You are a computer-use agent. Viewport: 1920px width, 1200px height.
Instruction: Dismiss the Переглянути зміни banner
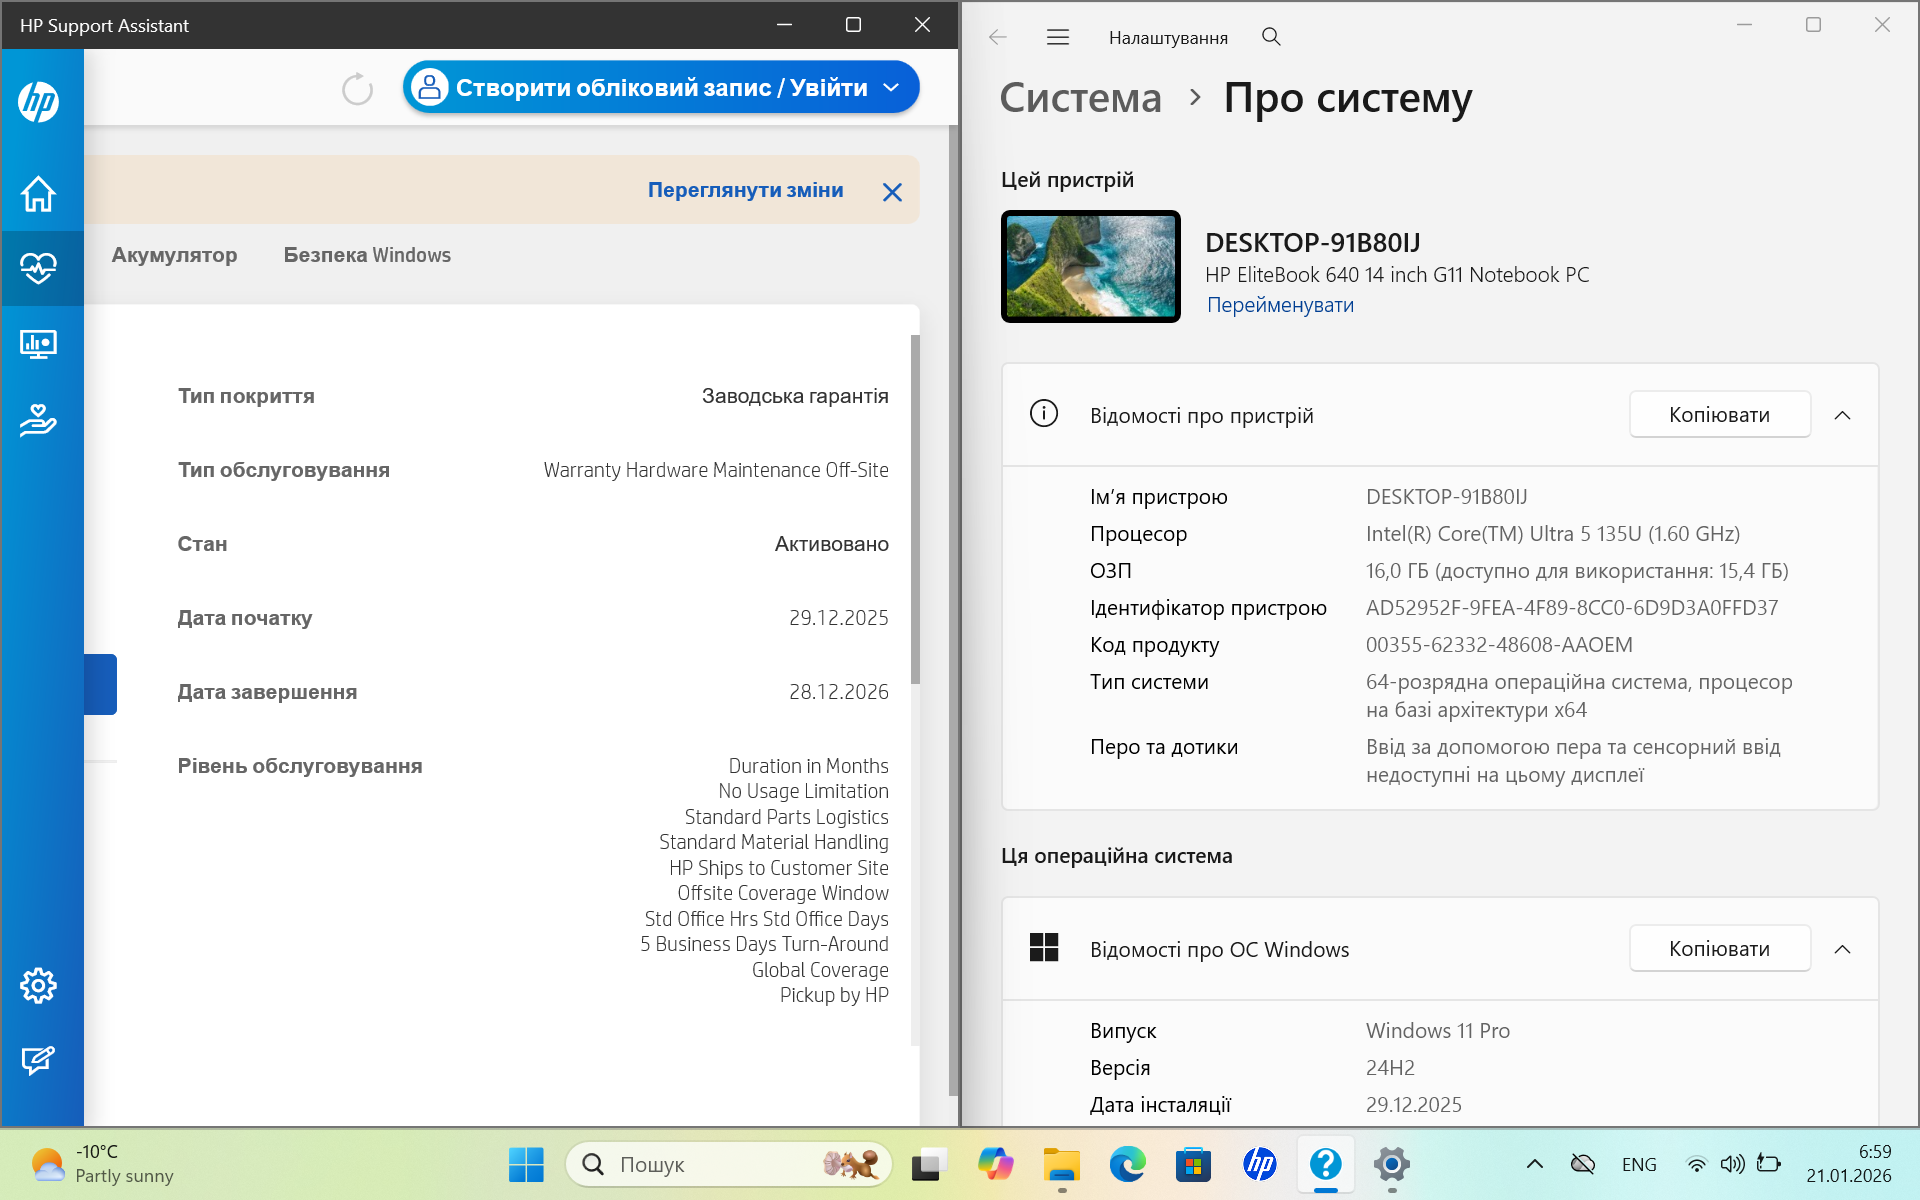point(892,192)
